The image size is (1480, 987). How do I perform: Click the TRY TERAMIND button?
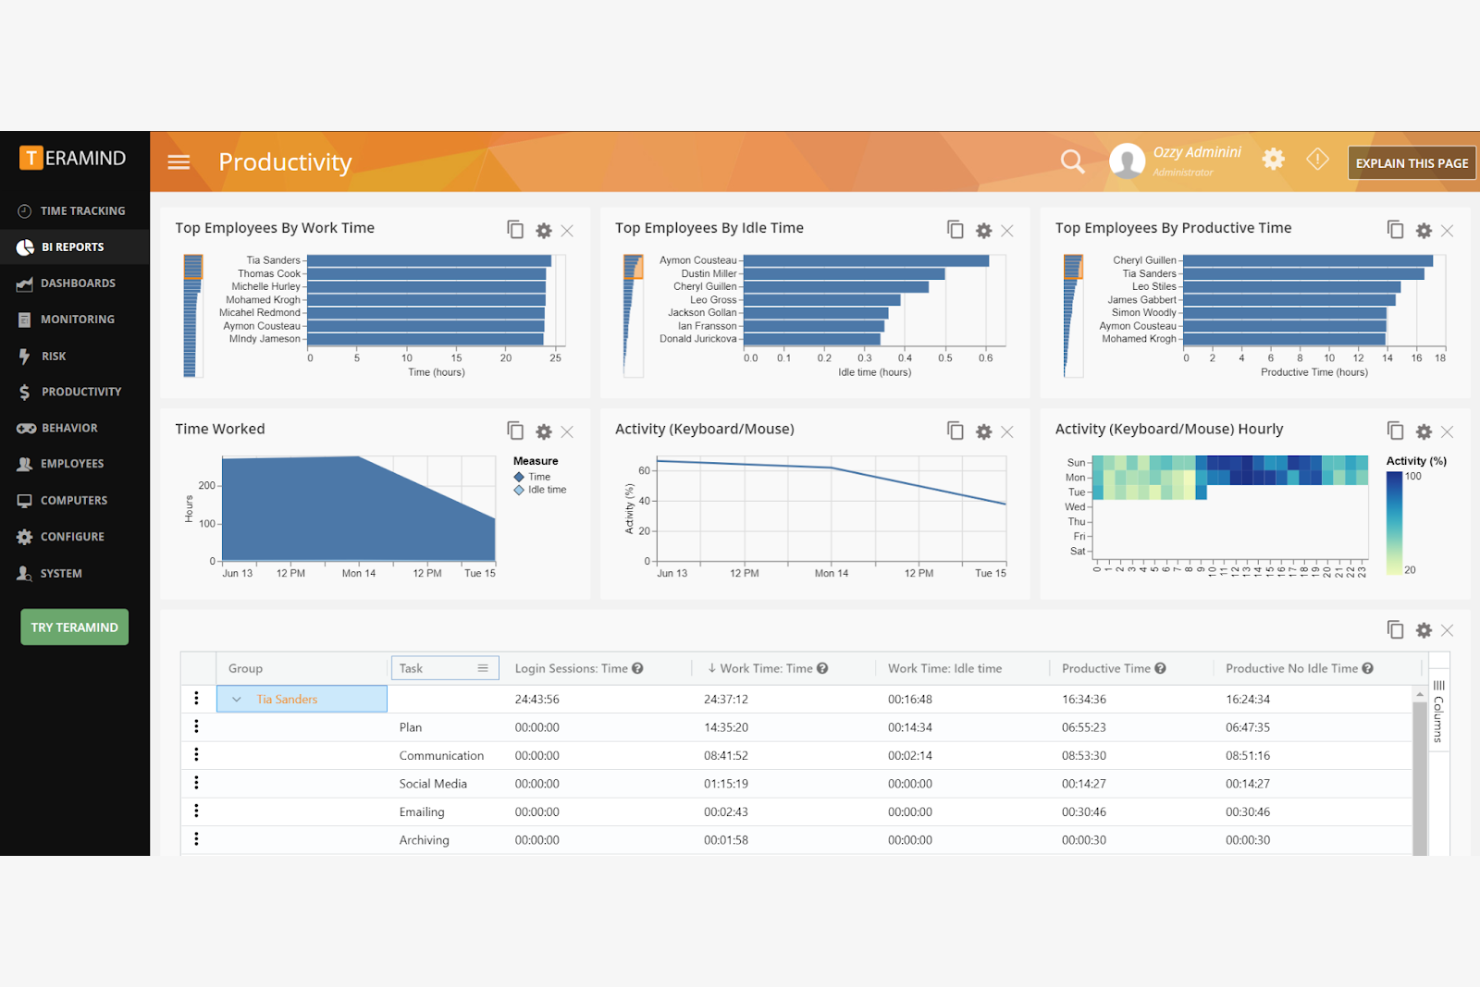point(73,627)
